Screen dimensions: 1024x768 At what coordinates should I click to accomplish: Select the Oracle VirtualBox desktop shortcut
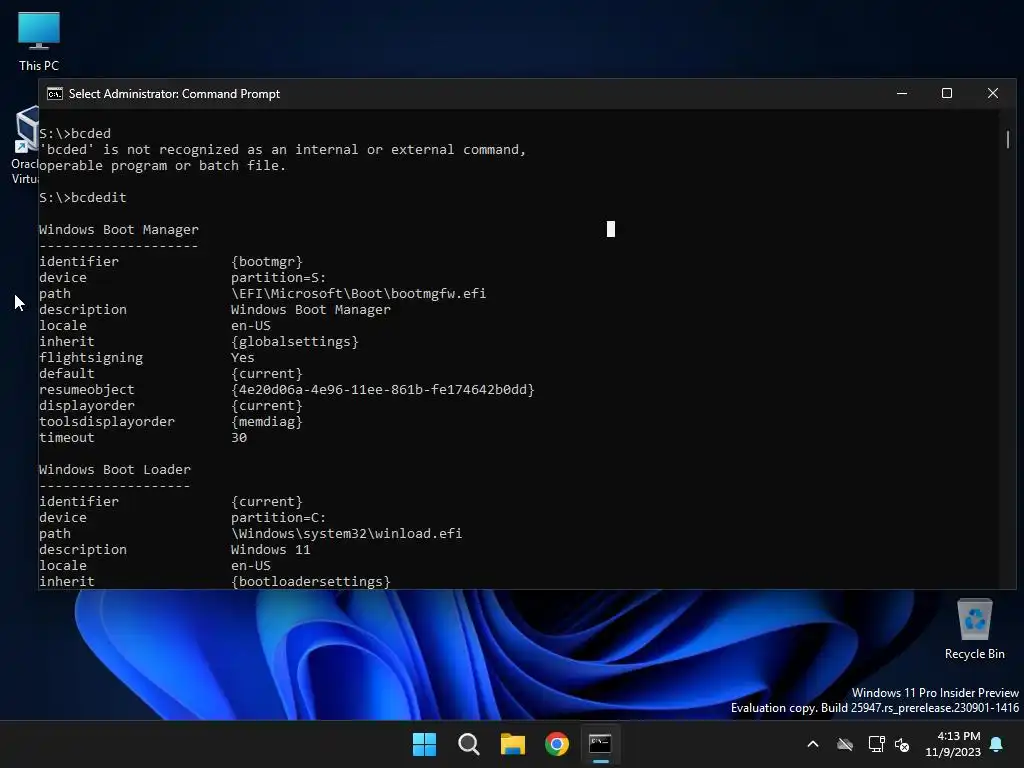click(x=24, y=145)
